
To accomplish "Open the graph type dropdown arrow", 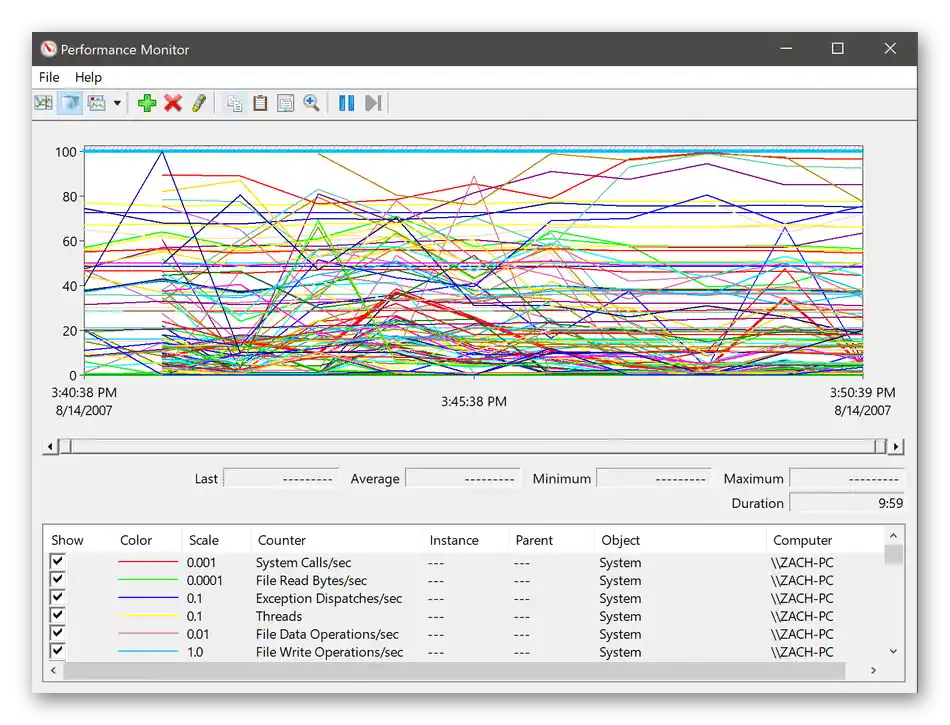I will point(118,103).
